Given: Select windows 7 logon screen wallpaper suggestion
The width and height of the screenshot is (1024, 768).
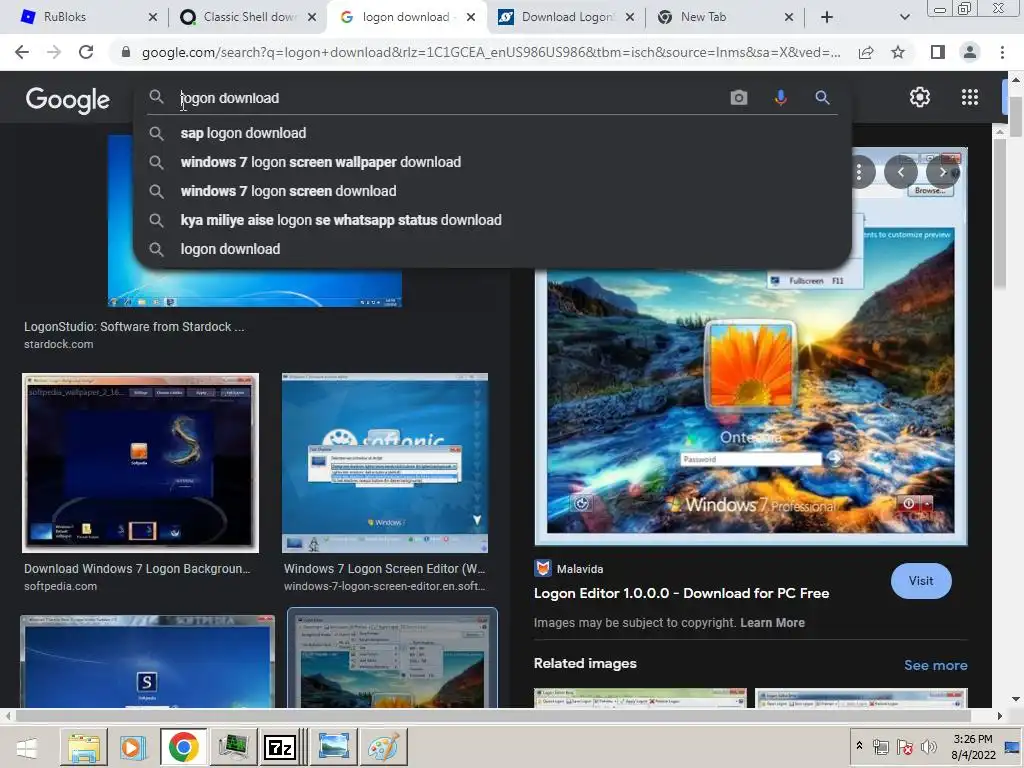Looking at the screenshot, I should (491, 162).
